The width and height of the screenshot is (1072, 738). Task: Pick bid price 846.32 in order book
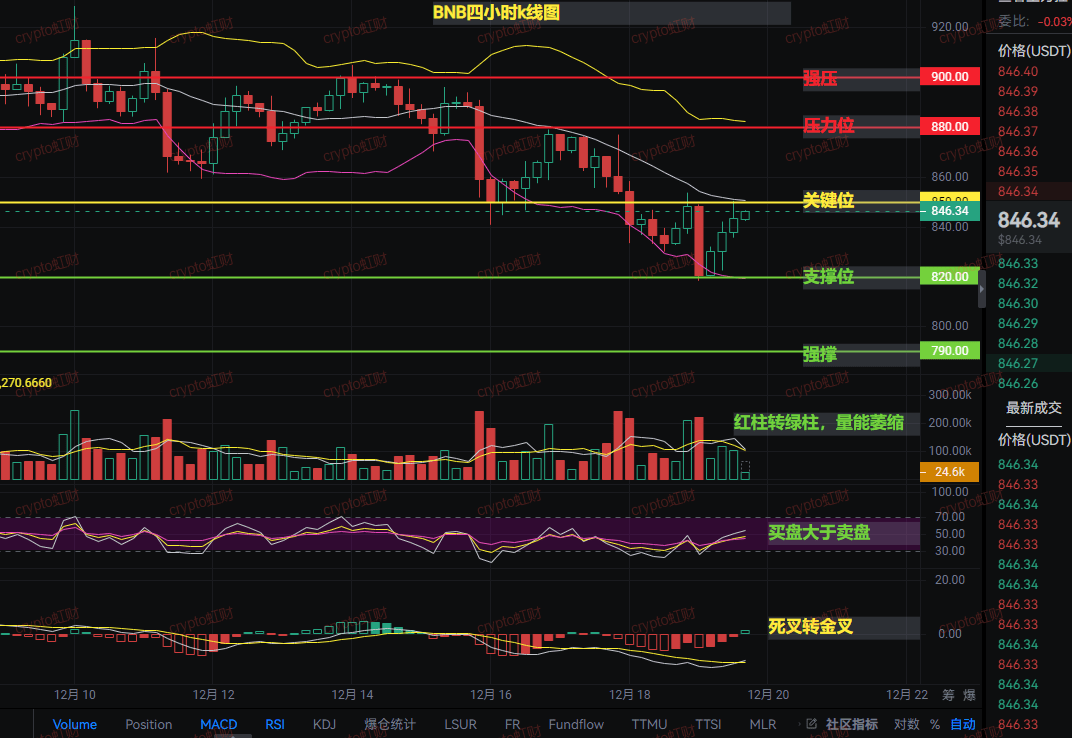tap(1017, 283)
